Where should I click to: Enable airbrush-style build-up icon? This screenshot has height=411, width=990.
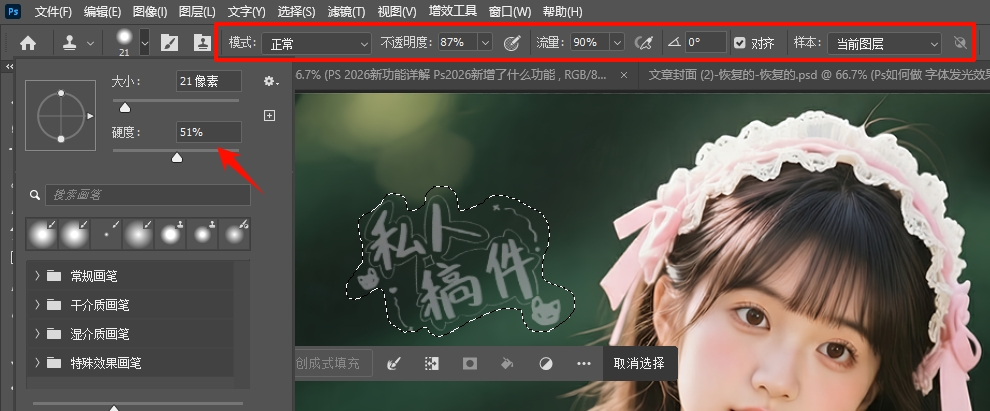[643, 43]
